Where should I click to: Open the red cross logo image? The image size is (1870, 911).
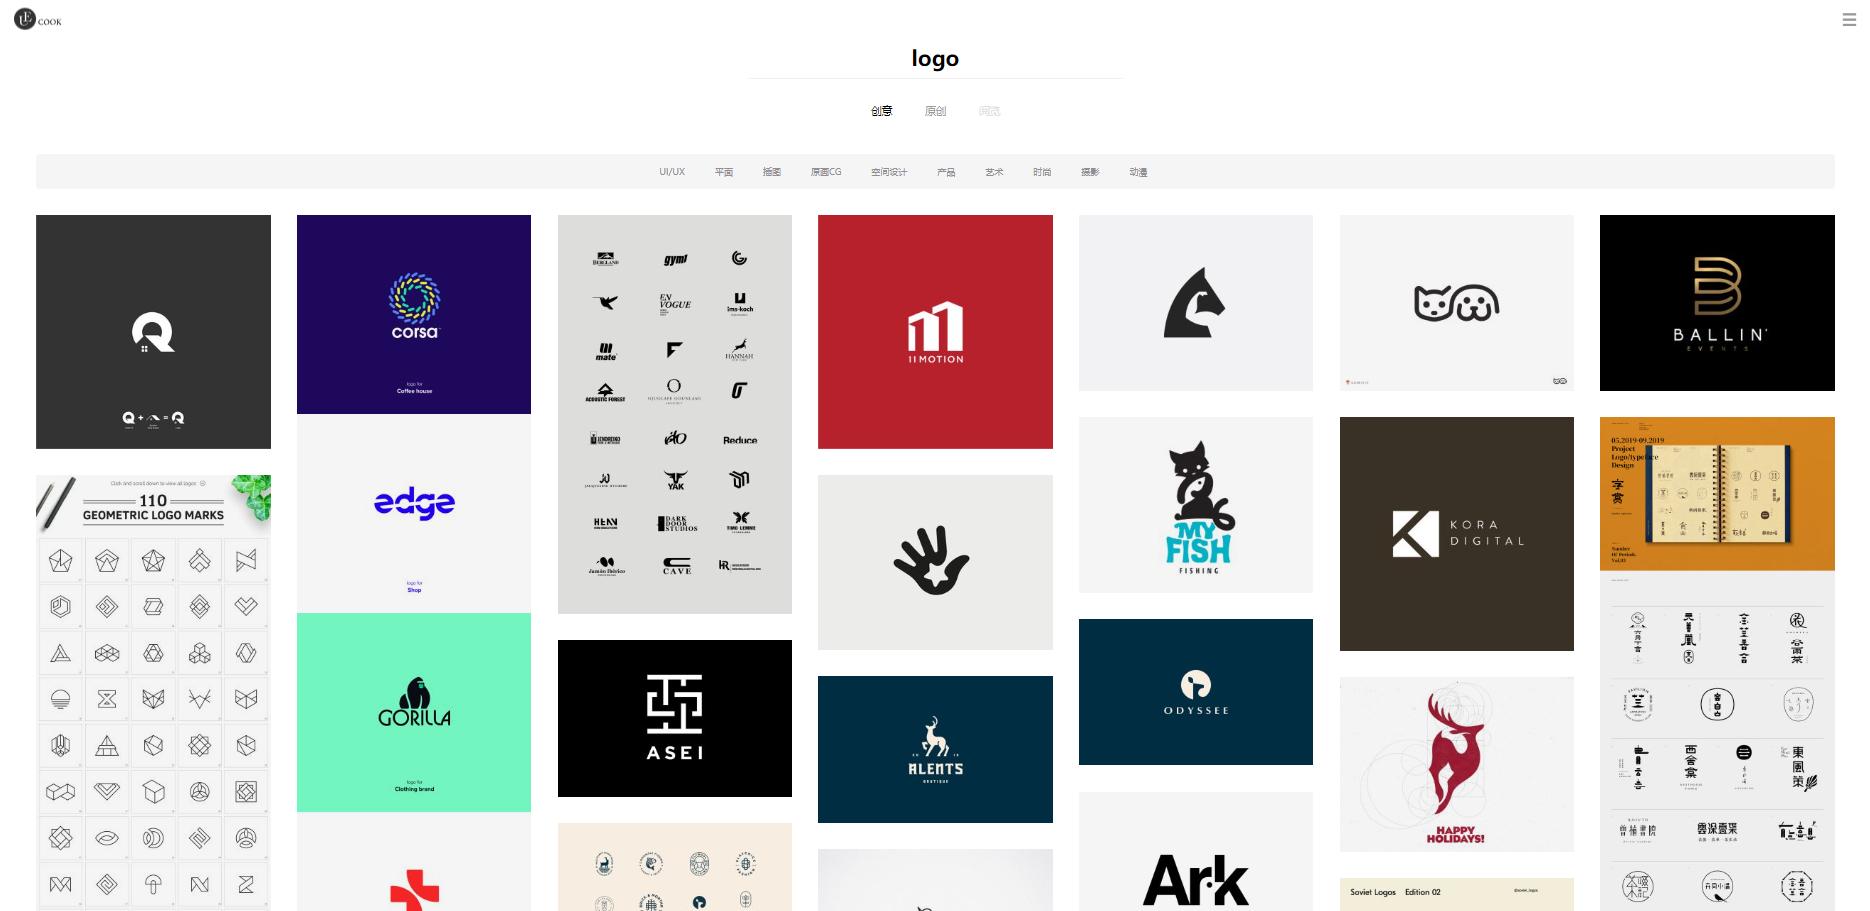point(414,861)
